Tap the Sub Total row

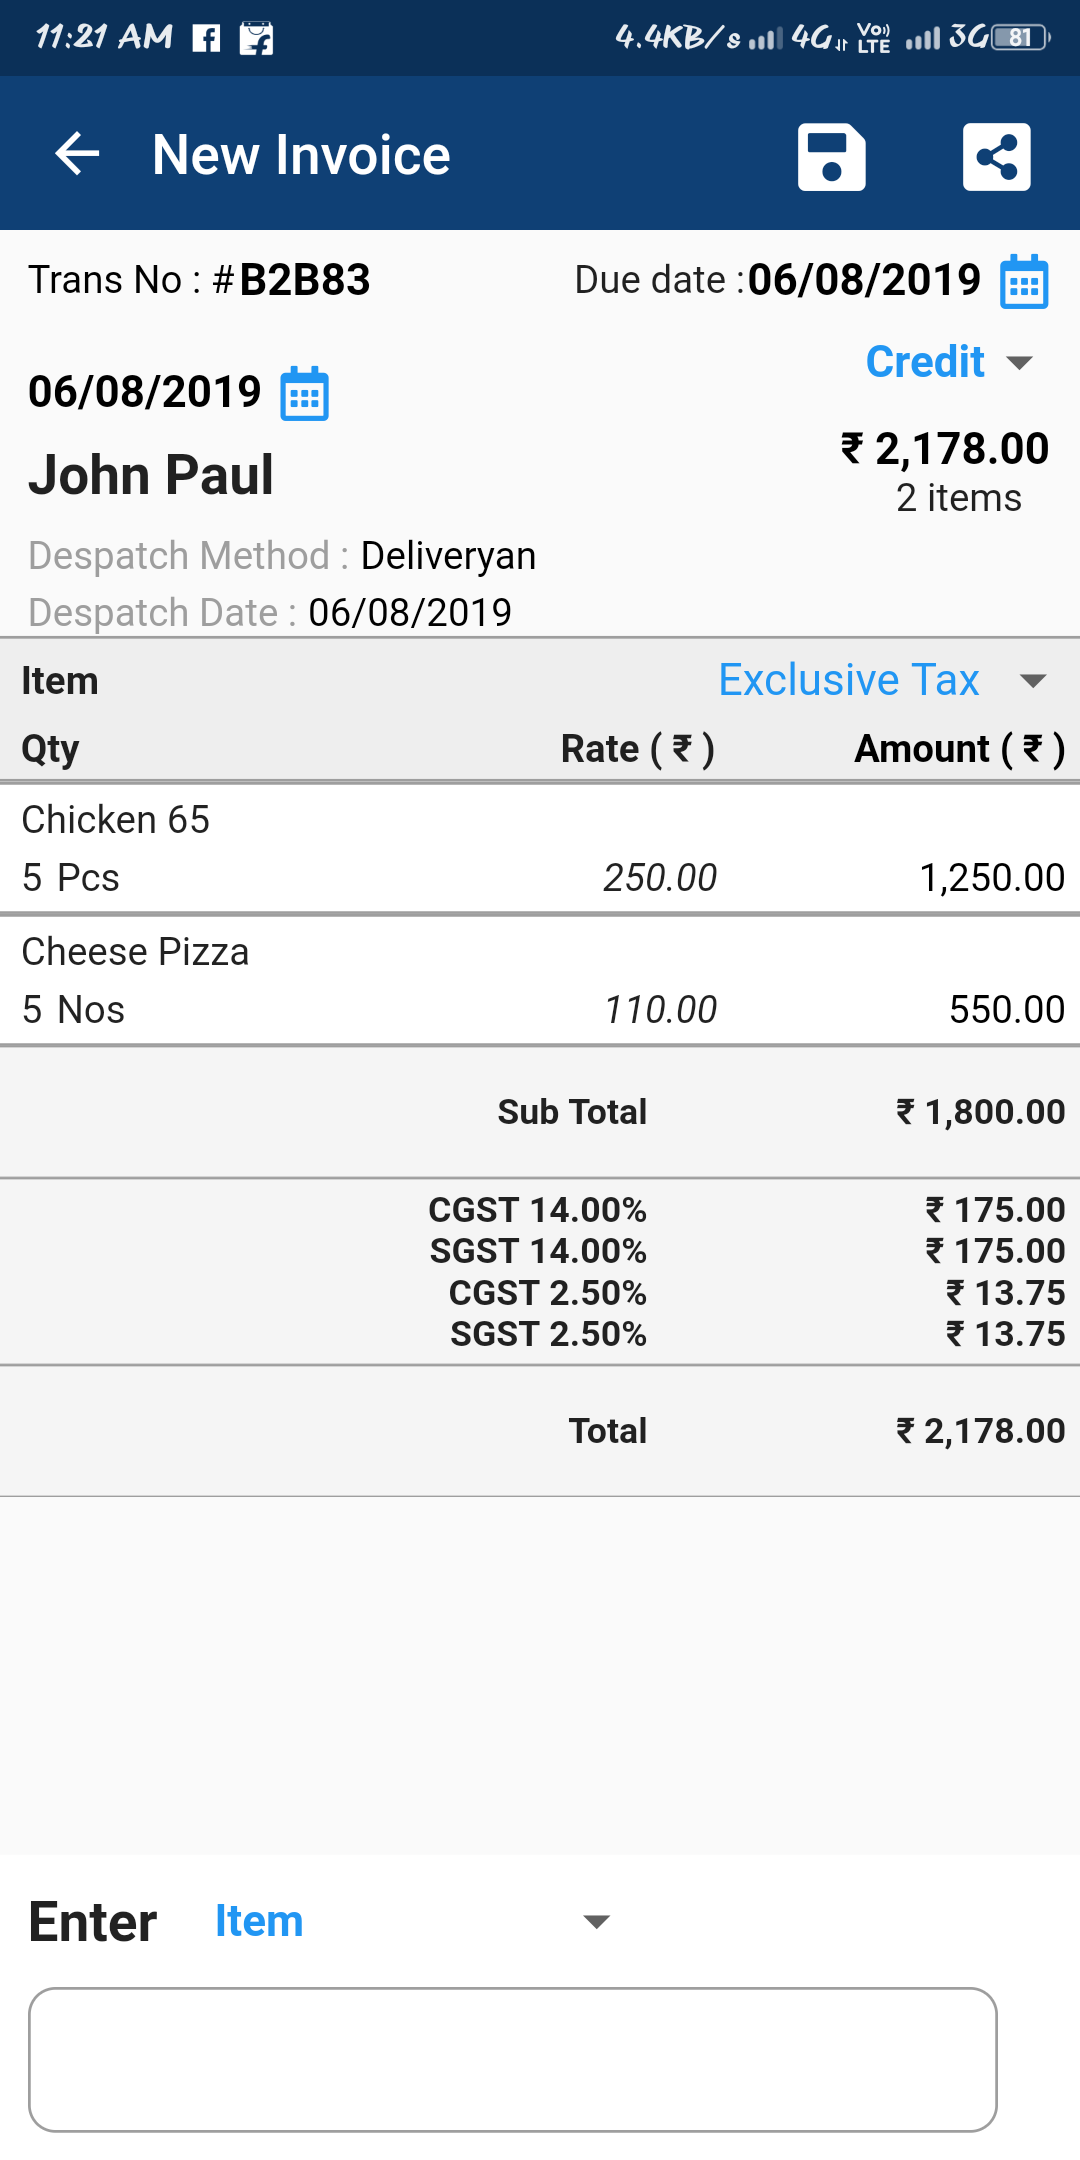coord(540,1112)
